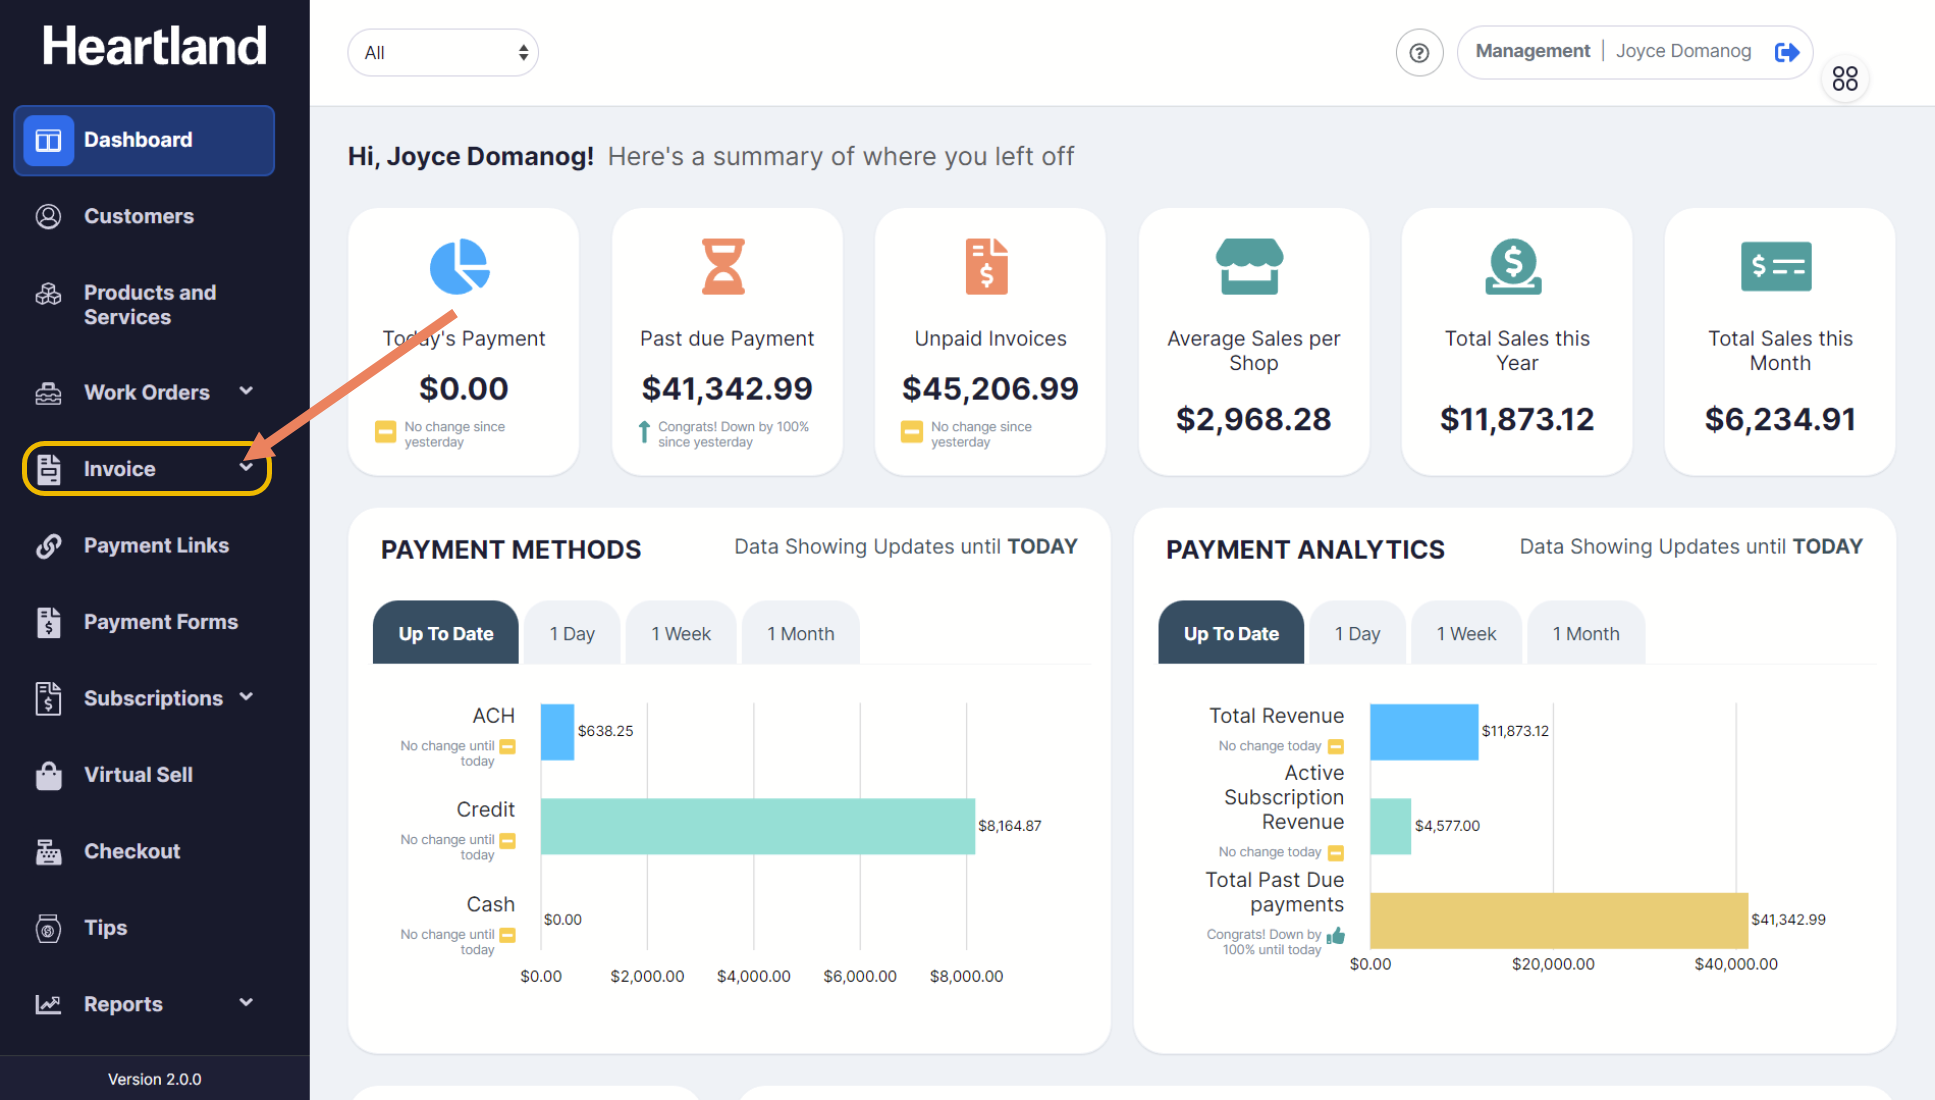Screen dimensions: 1935x1100
Task: Go to Payment Forms page
Action: pos(160,622)
